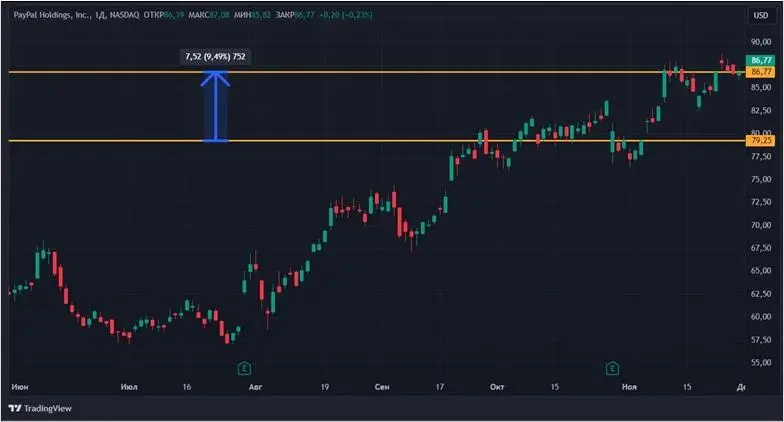The image size is (784, 422).
Task: Click the green 86,77 current price label
Action: [x=760, y=60]
